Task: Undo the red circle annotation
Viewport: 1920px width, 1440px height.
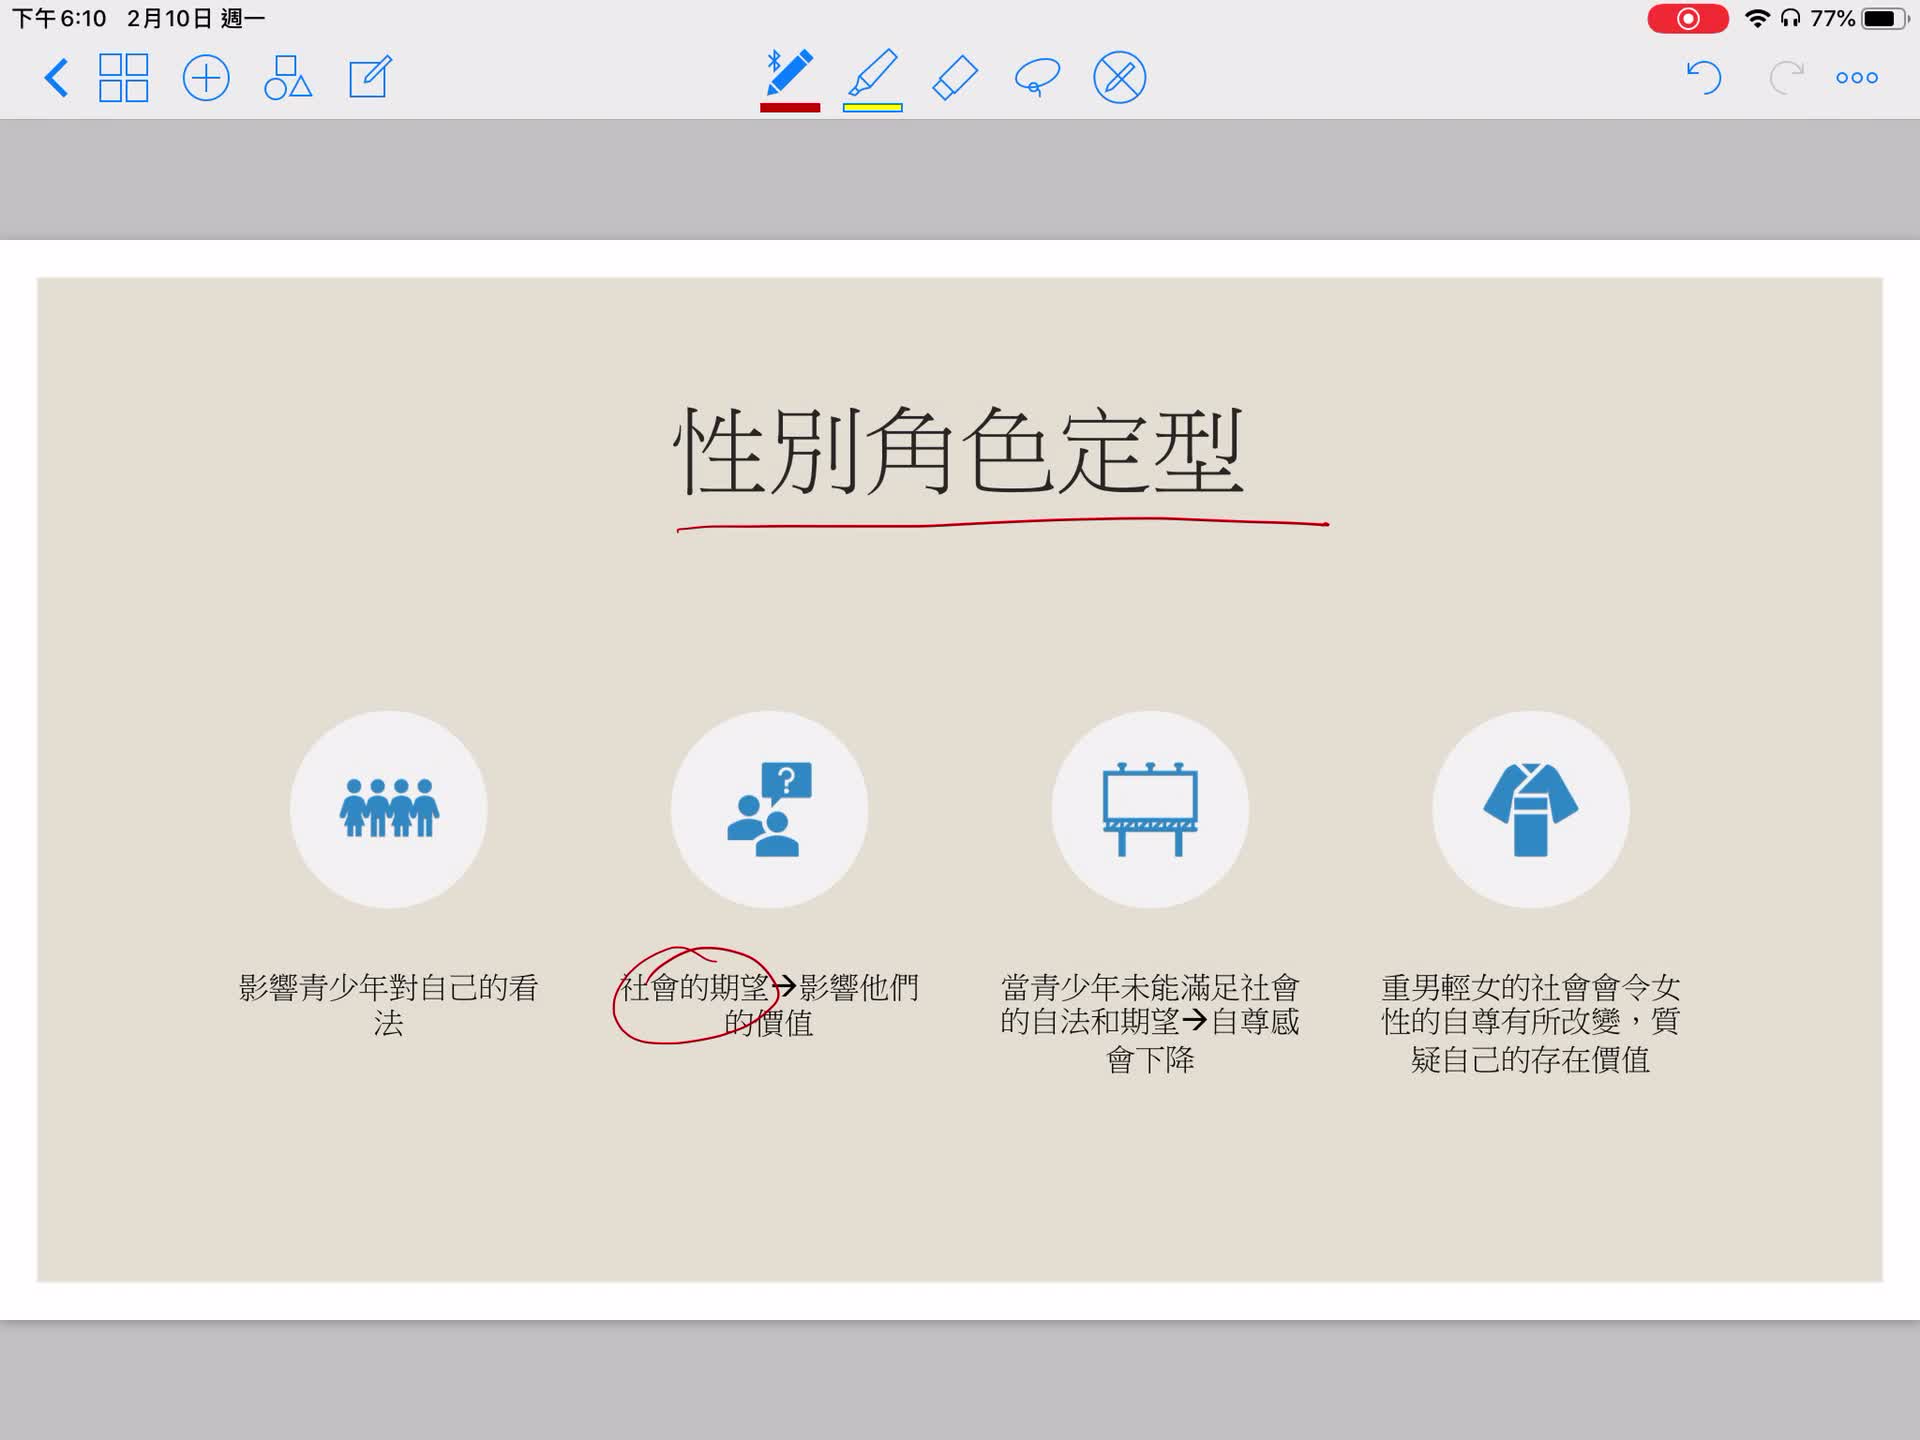Action: click(1702, 77)
